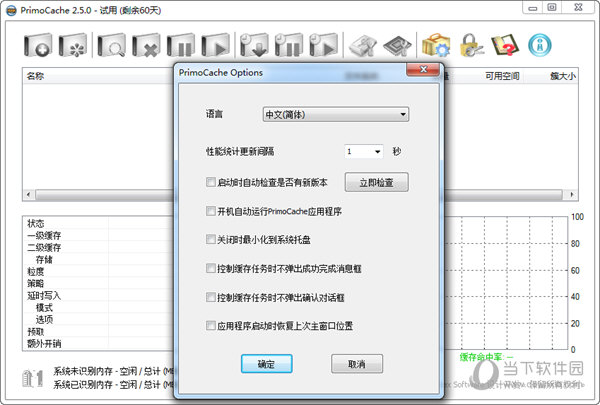Click the resume cache task icon

coord(215,46)
